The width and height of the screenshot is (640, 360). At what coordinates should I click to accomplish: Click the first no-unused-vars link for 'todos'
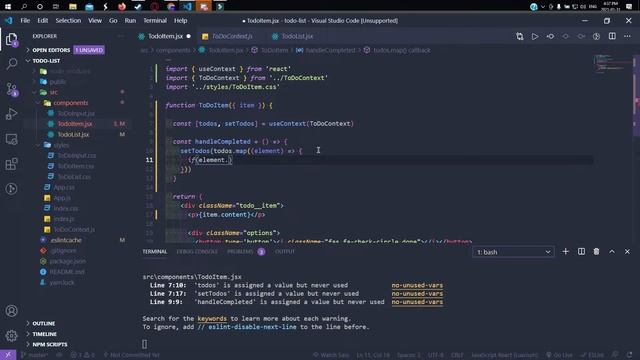click(x=417, y=285)
